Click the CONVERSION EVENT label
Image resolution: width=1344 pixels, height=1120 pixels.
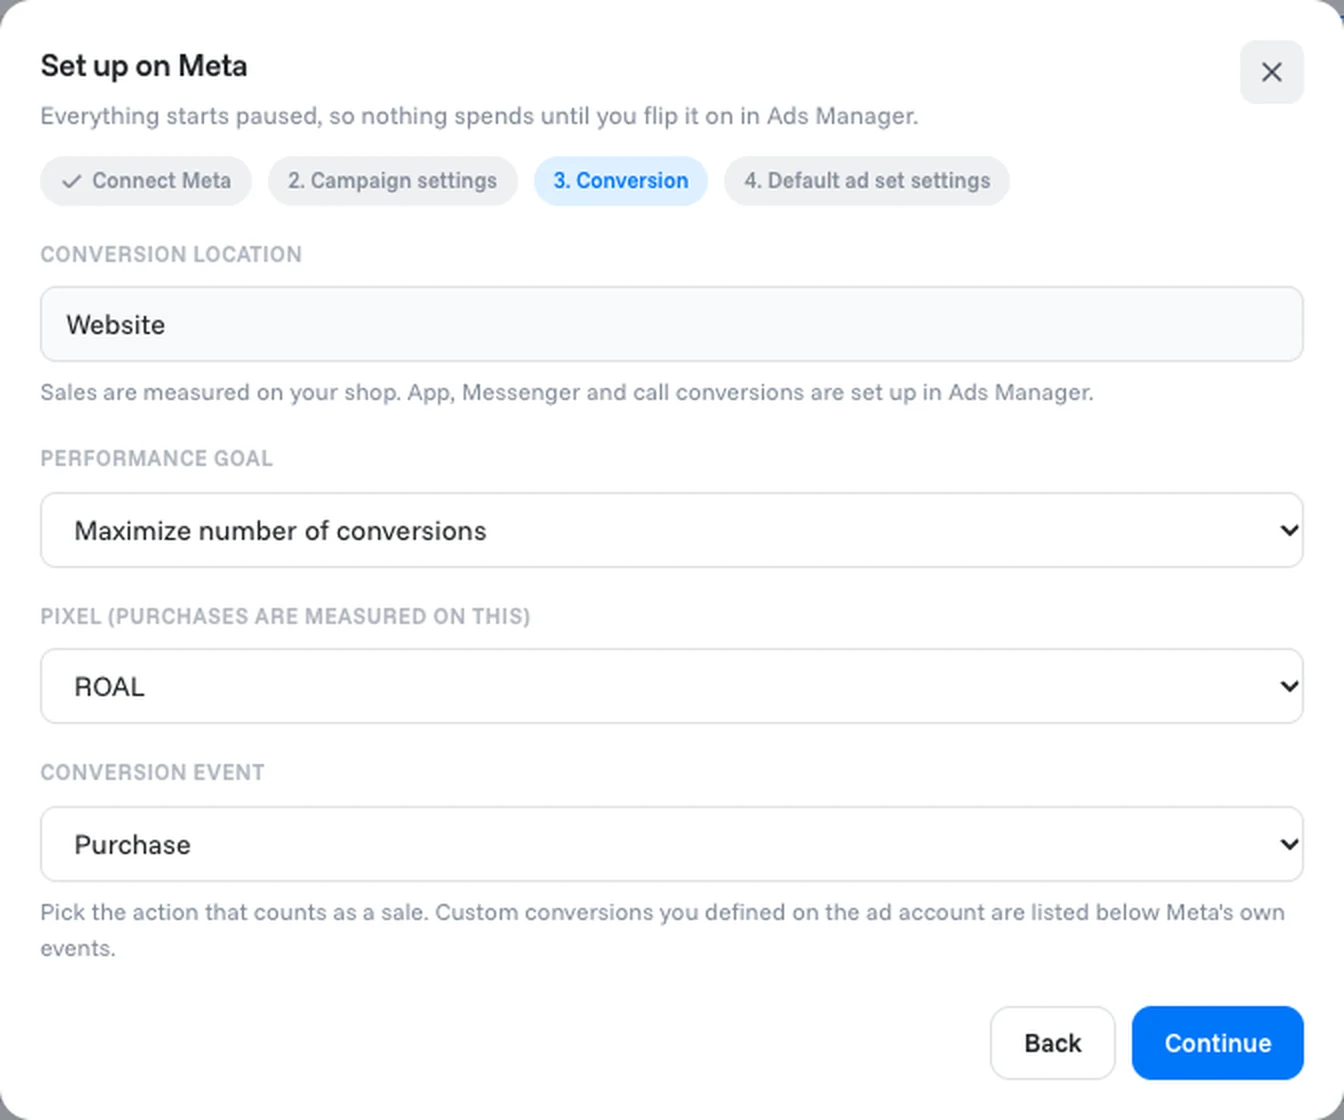pyautogui.click(x=152, y=772)
